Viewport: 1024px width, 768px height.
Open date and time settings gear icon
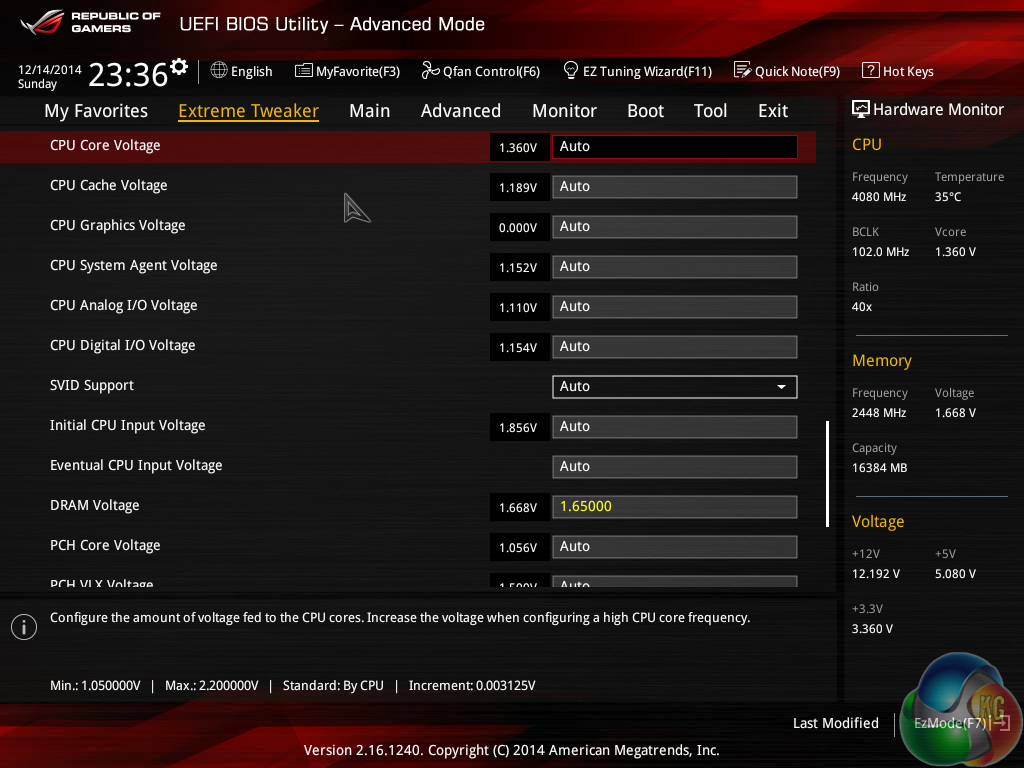(x=179, y=67)
